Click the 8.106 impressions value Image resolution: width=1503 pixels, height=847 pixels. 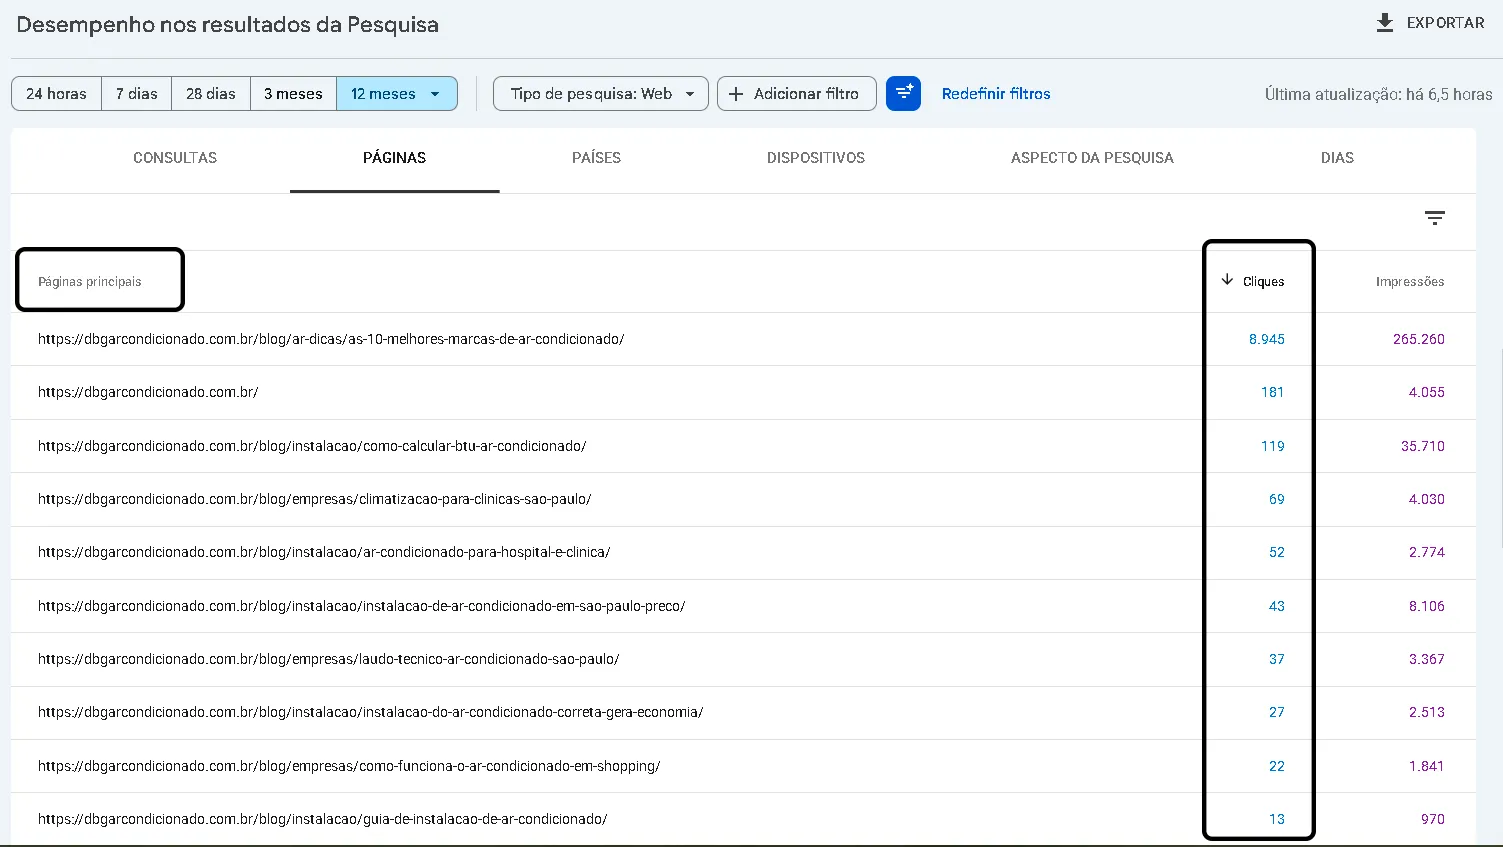pos(1427,606)
